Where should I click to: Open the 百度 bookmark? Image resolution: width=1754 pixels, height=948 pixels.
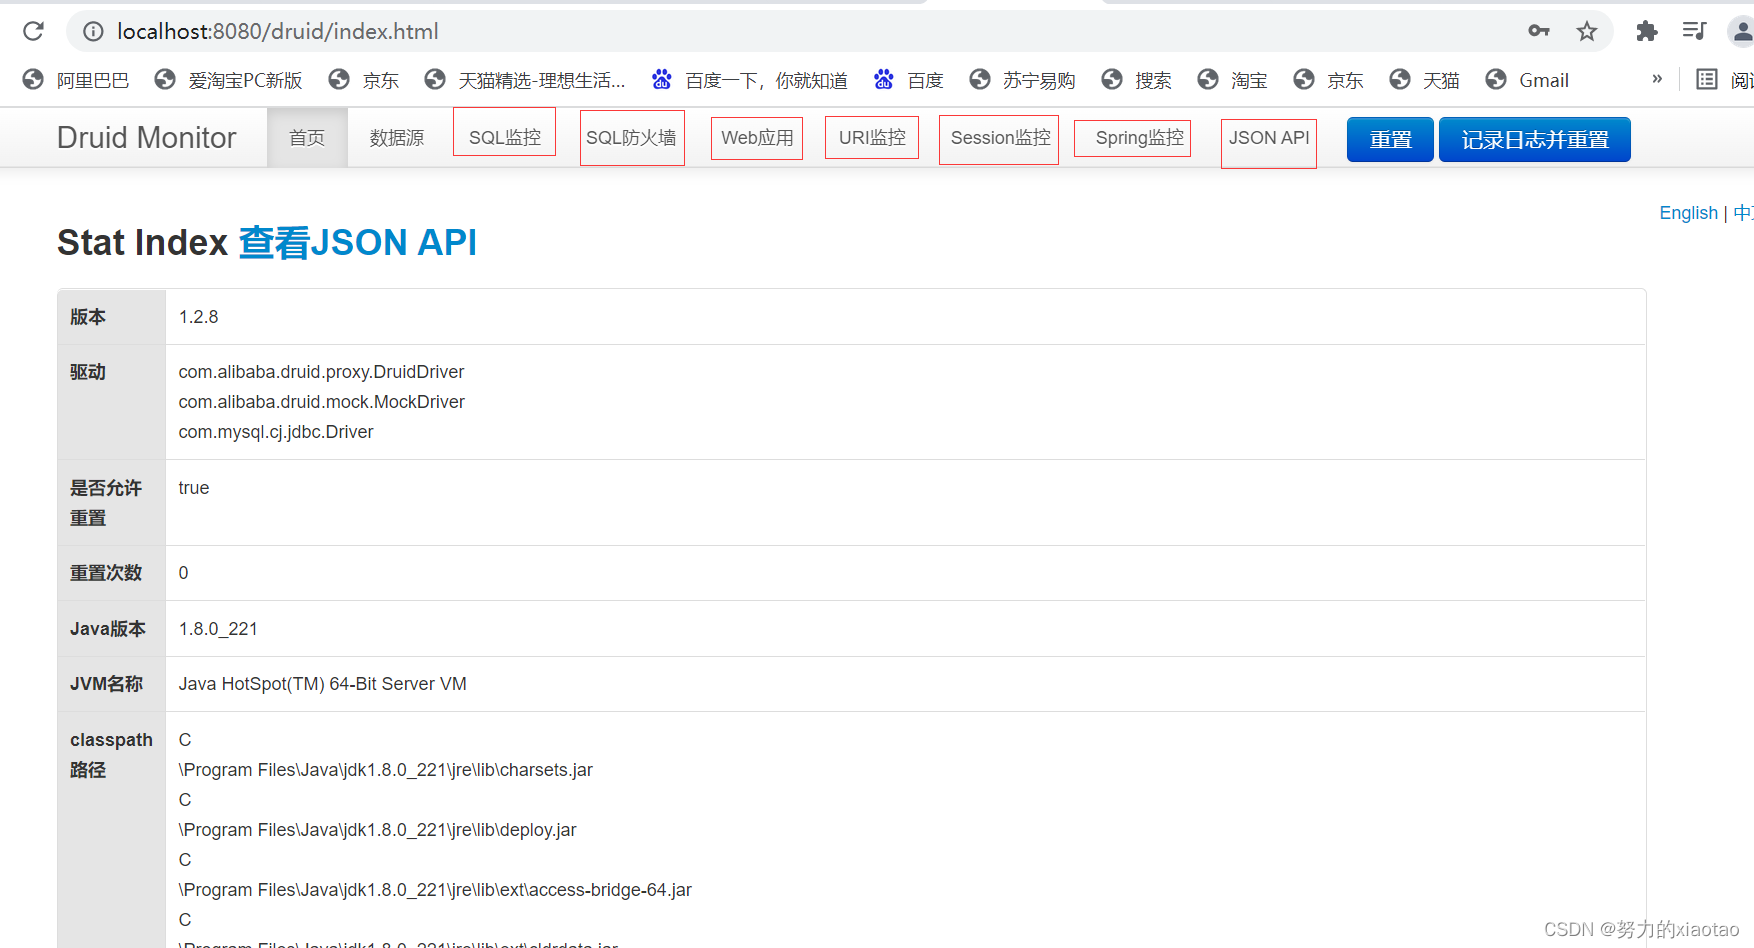[x=908, y=80]
